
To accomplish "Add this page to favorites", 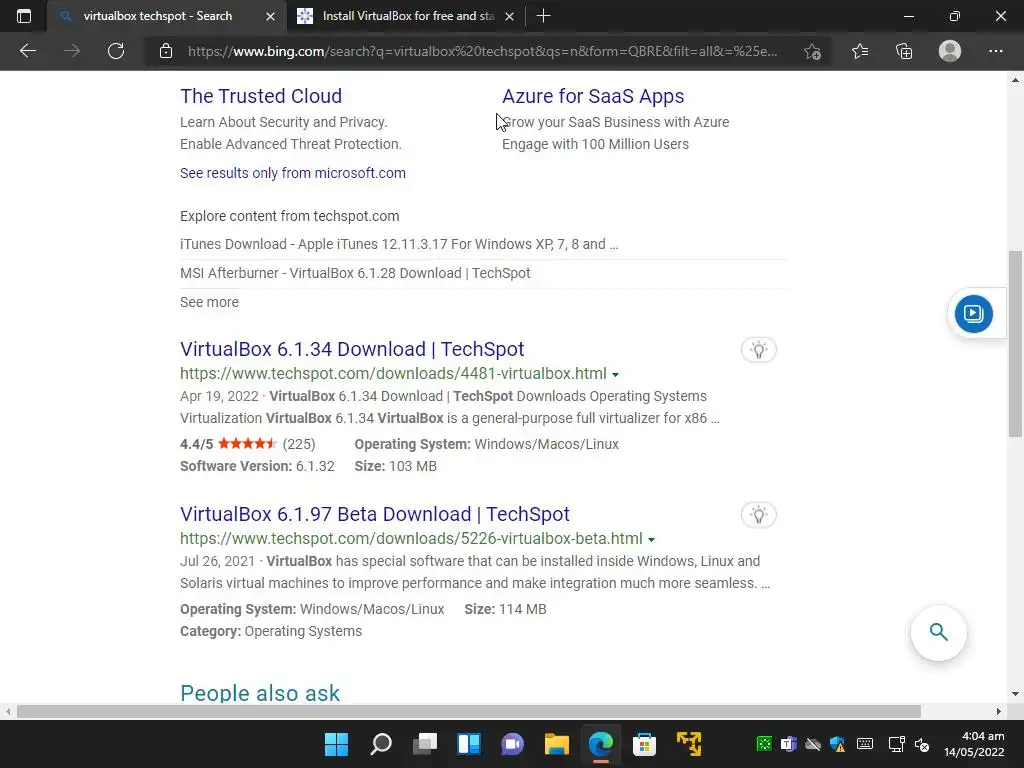I will (812, 52).
